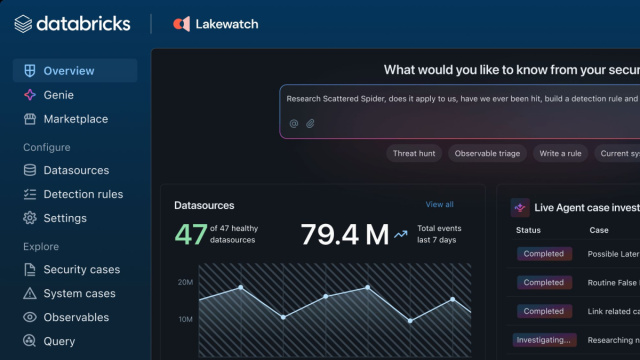Select the Write a rule suggestion chip
640x360 pixels.
560,153
